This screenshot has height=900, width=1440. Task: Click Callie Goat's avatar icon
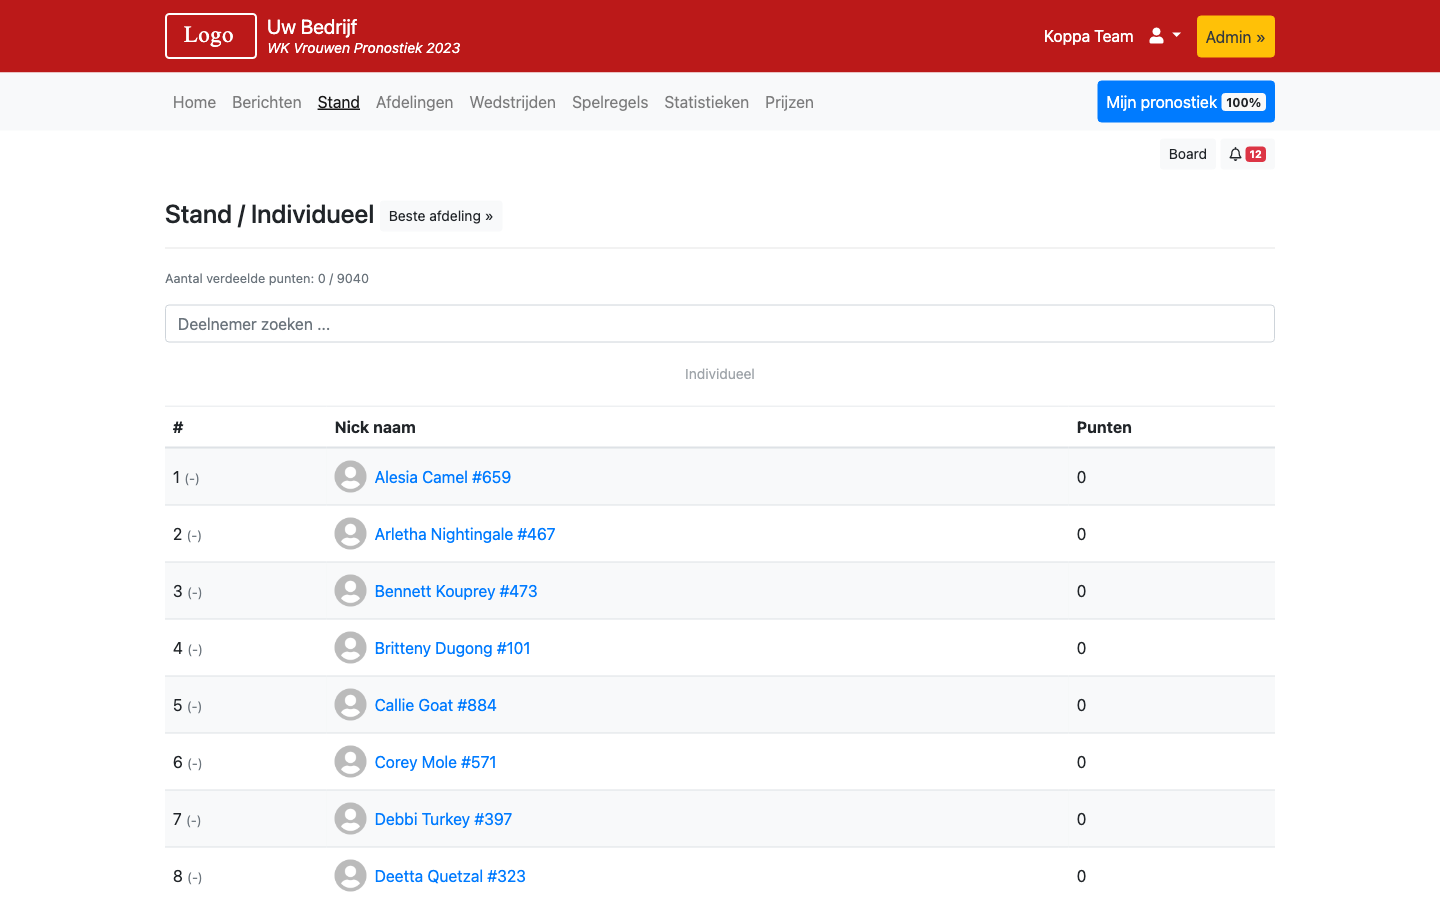tap(350, 705)
